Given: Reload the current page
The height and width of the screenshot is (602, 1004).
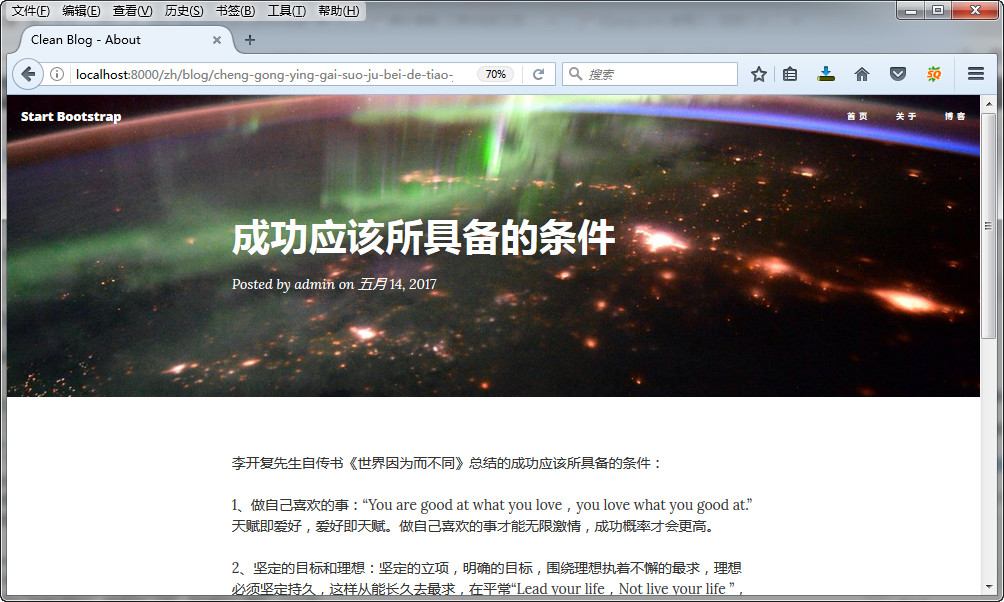Looking at the screenshot, I should pyautogui.click(x=538, y=74).
